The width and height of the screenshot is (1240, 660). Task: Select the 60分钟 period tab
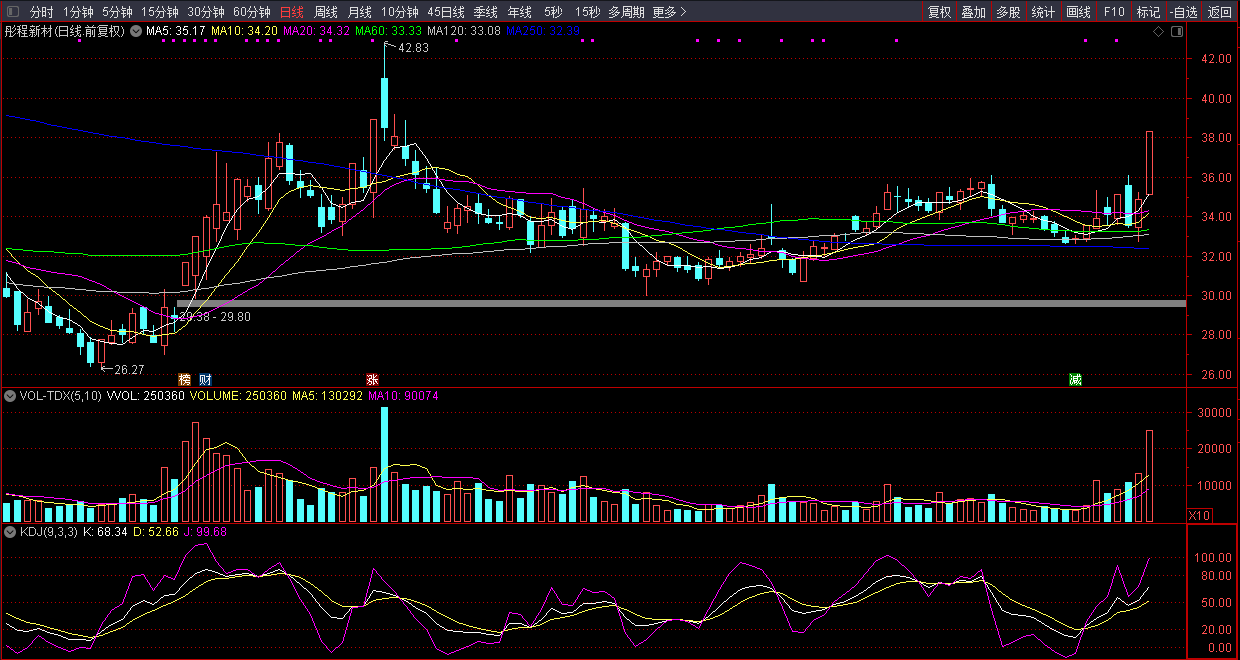coord(251,13)
